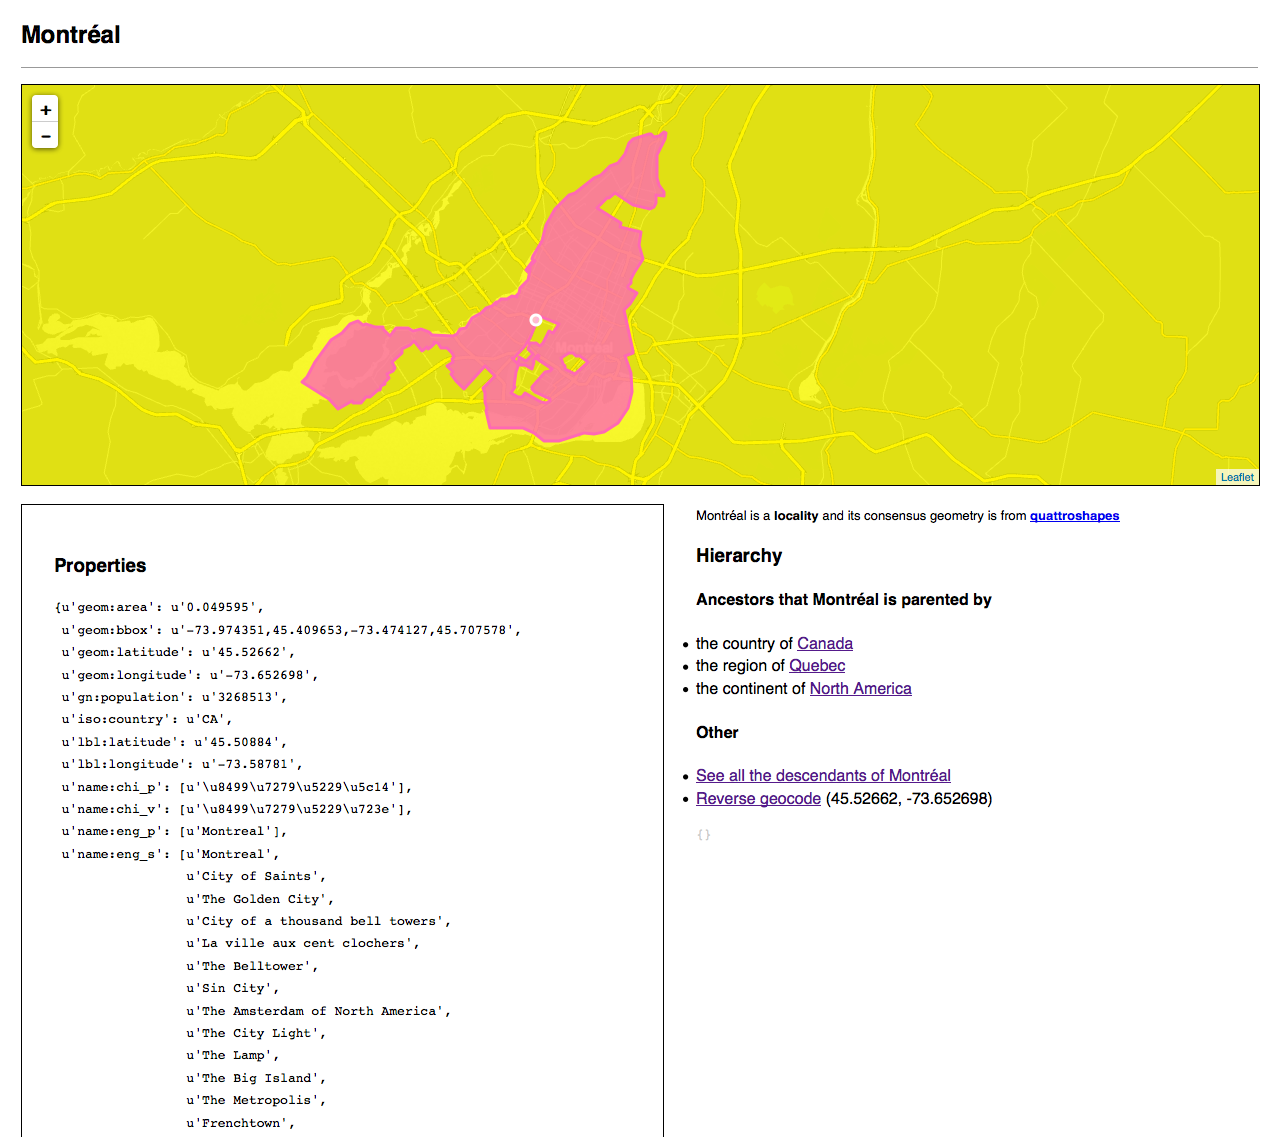Screen dimensions: 1278x1137
Task: Click the Montréal page heading
Action: 71,35
